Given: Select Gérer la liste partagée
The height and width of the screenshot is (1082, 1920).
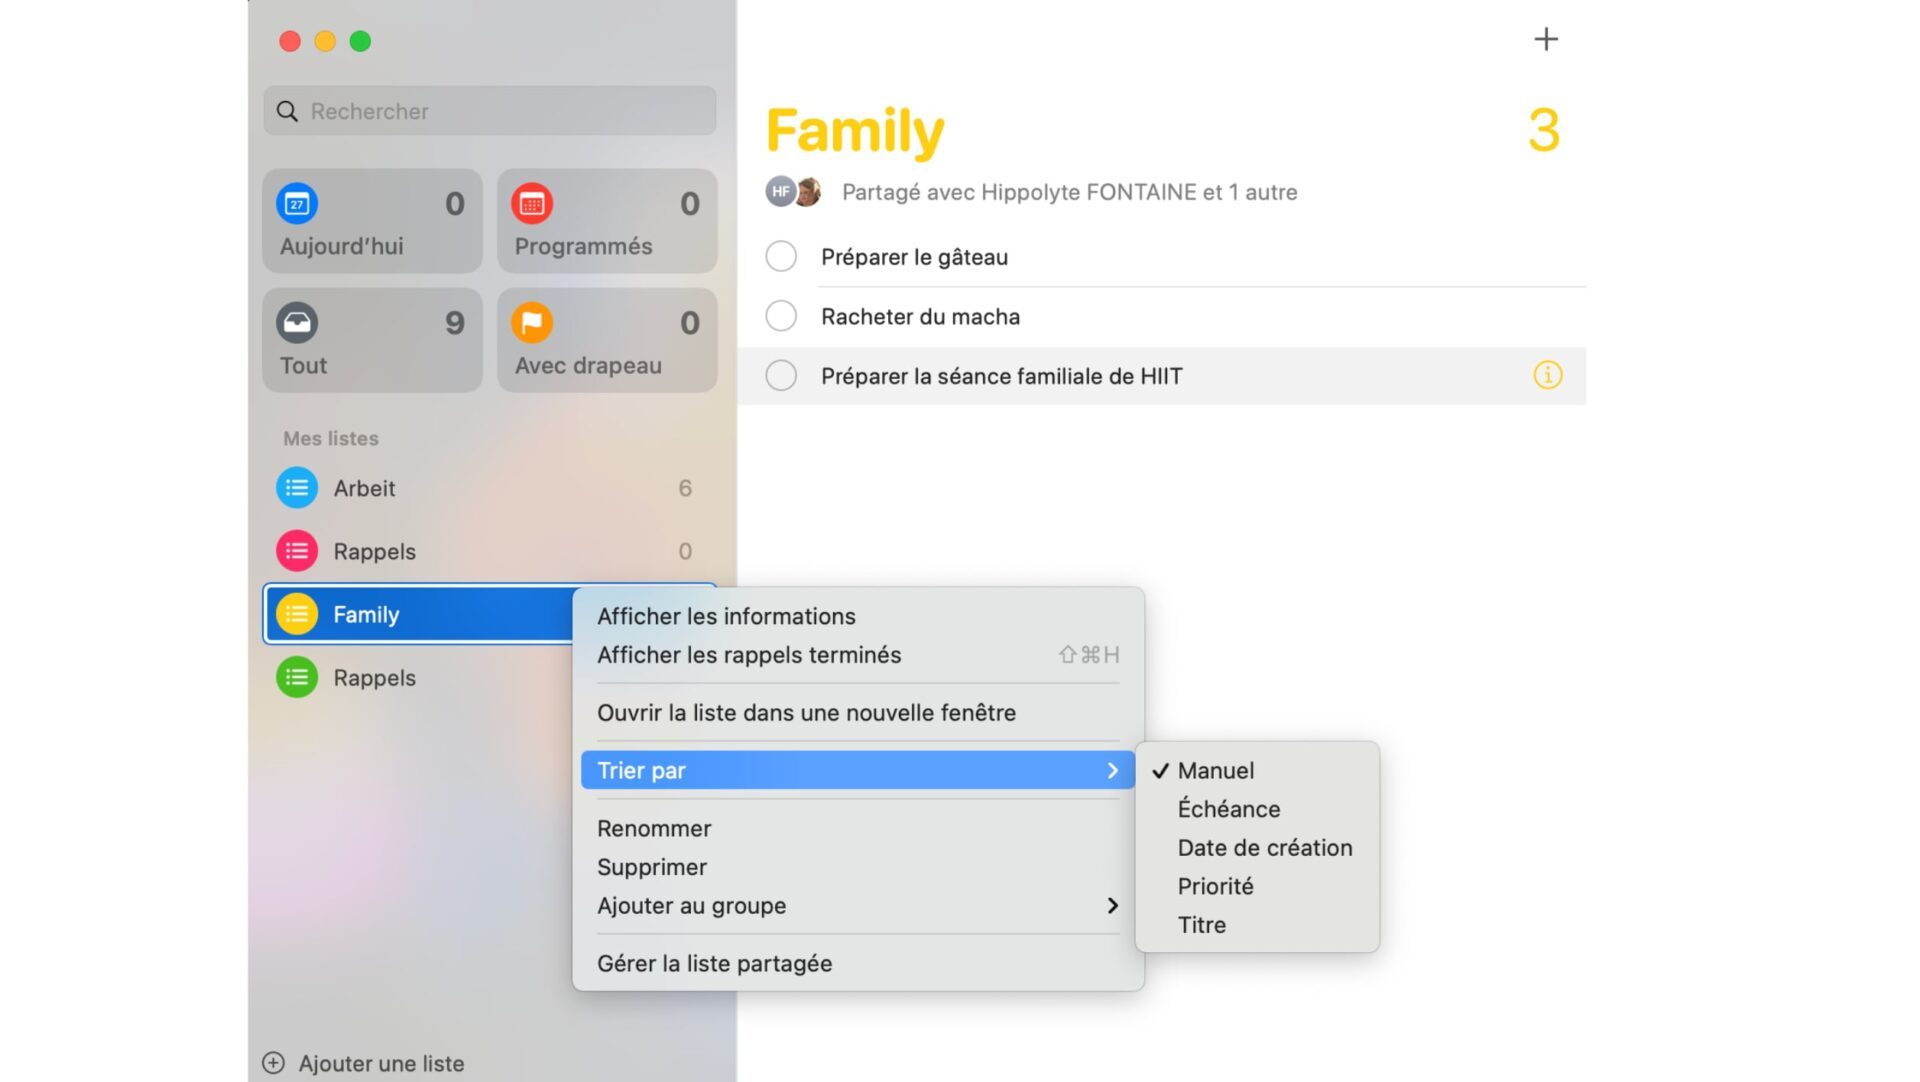Looking at the screenshot, I should [x=858, y=963].
